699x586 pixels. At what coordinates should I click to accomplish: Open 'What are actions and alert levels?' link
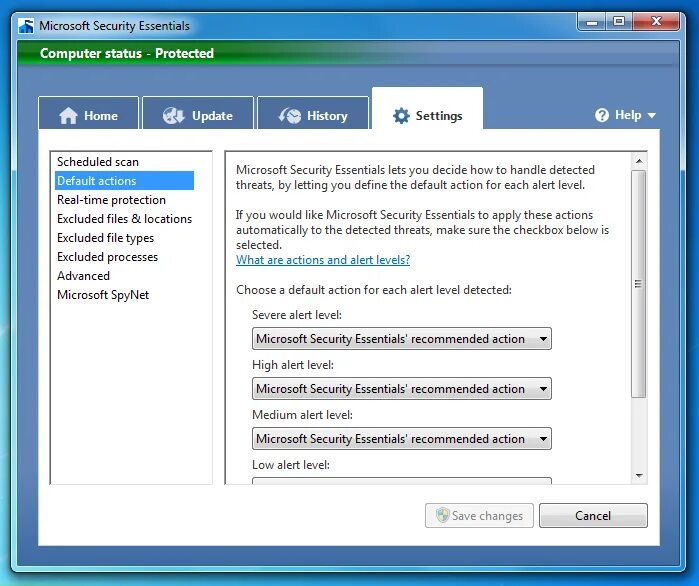point(323,260)
